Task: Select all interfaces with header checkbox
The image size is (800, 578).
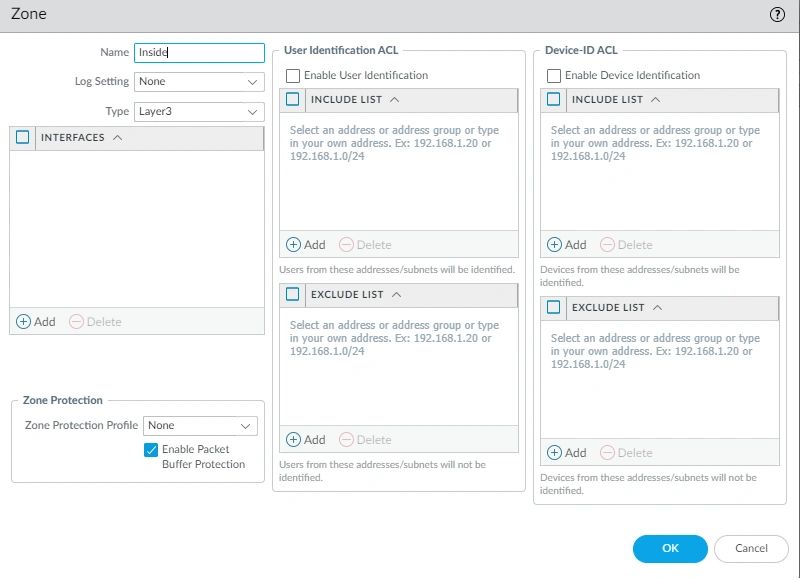Action: (23, 138)
